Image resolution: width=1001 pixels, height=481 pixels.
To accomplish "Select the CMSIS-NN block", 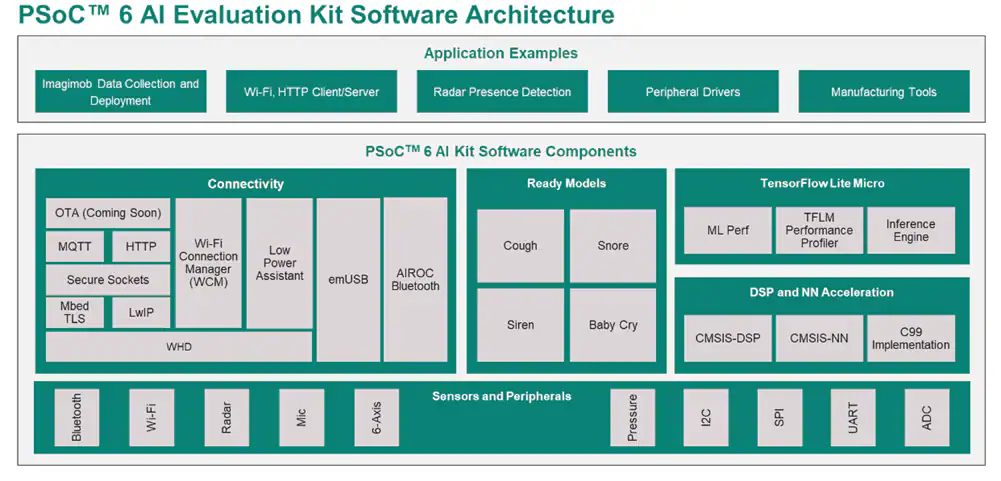I will point(820,339).
